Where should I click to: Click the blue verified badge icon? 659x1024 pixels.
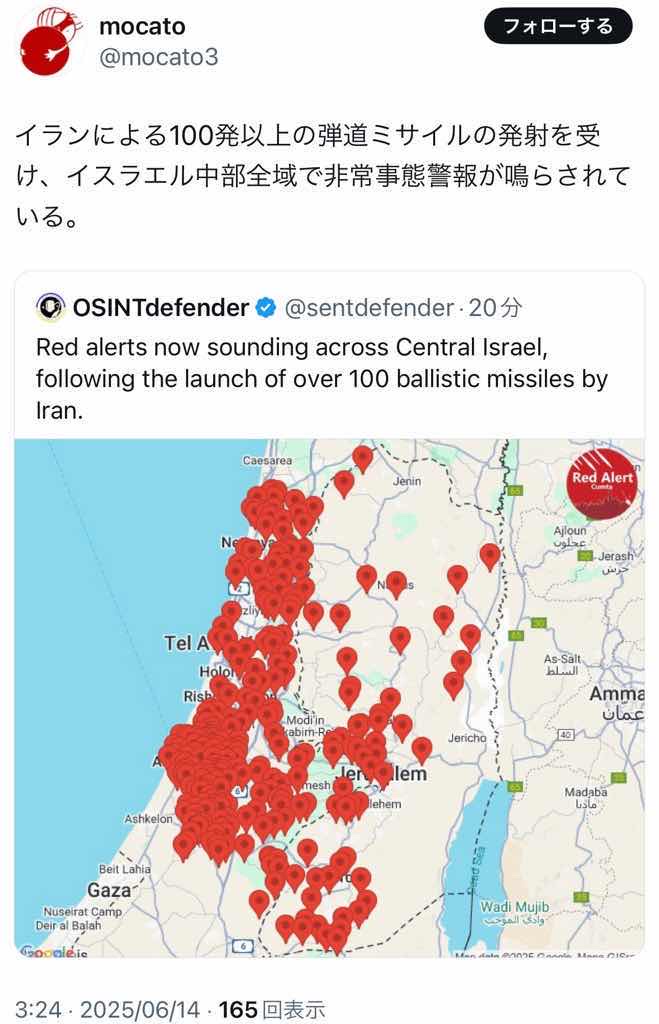(265, 308)
